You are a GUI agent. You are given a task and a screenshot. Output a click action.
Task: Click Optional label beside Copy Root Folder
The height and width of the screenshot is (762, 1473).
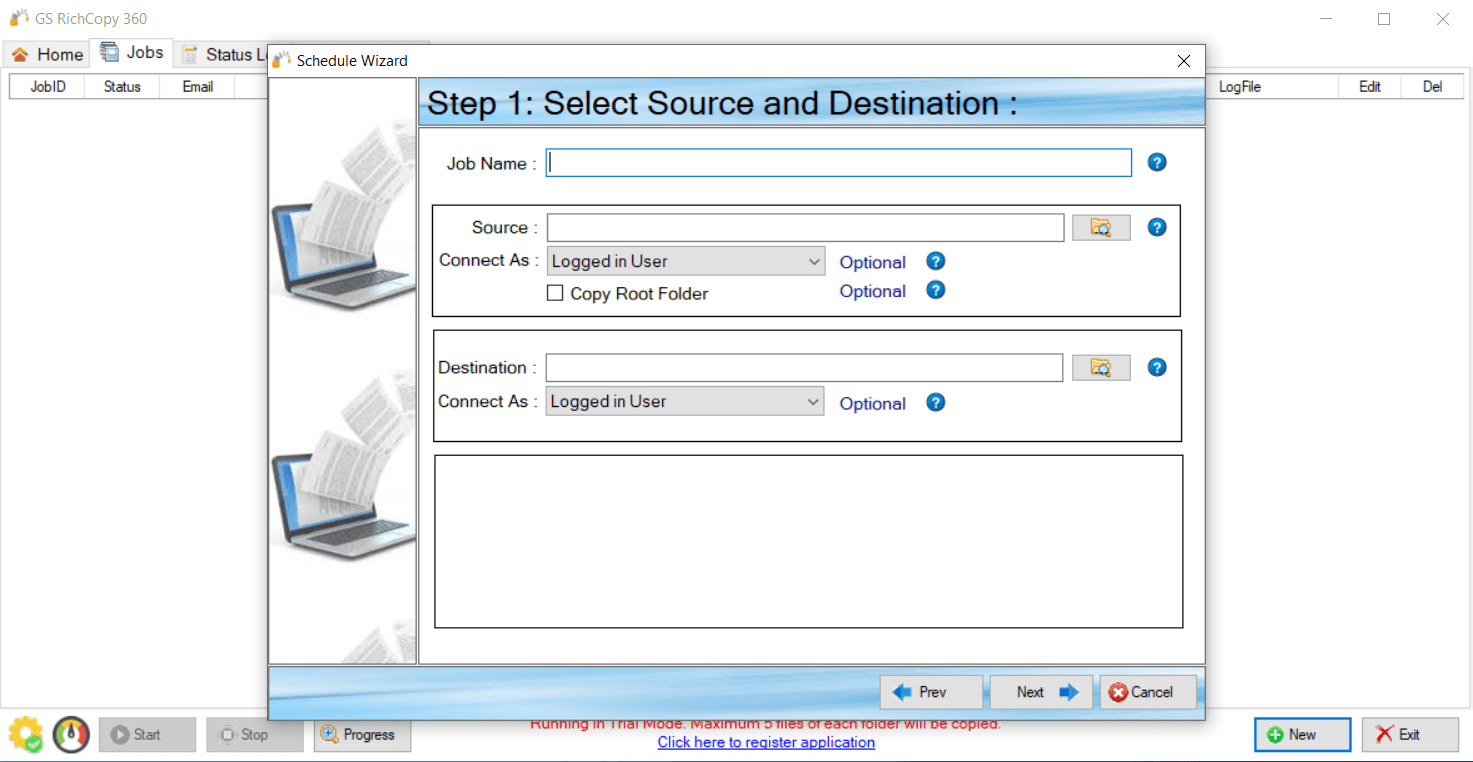(x=872, y=291)
